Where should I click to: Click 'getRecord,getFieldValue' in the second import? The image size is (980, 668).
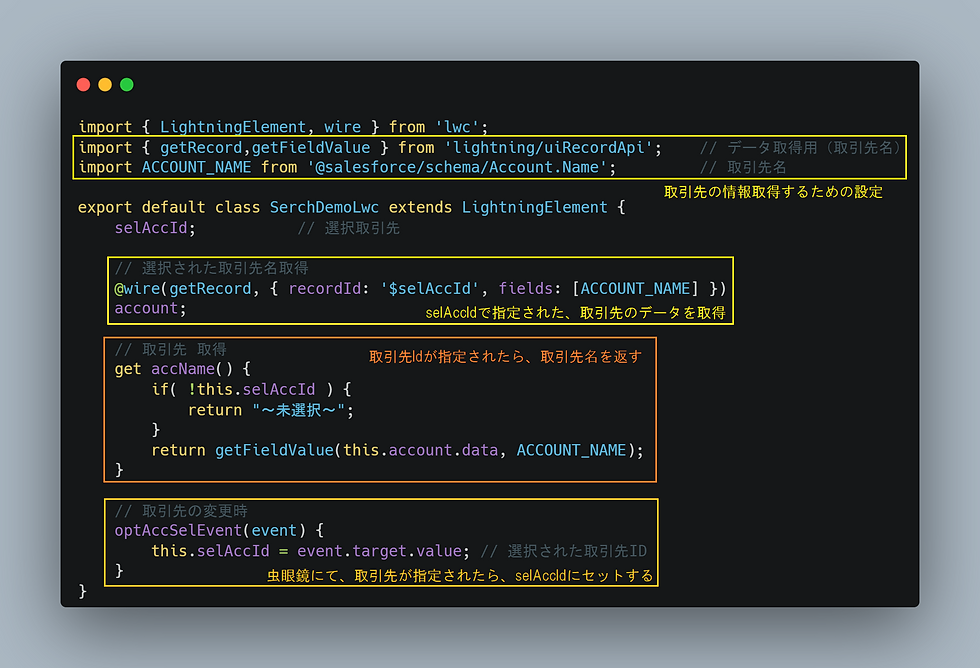[265, 147]
